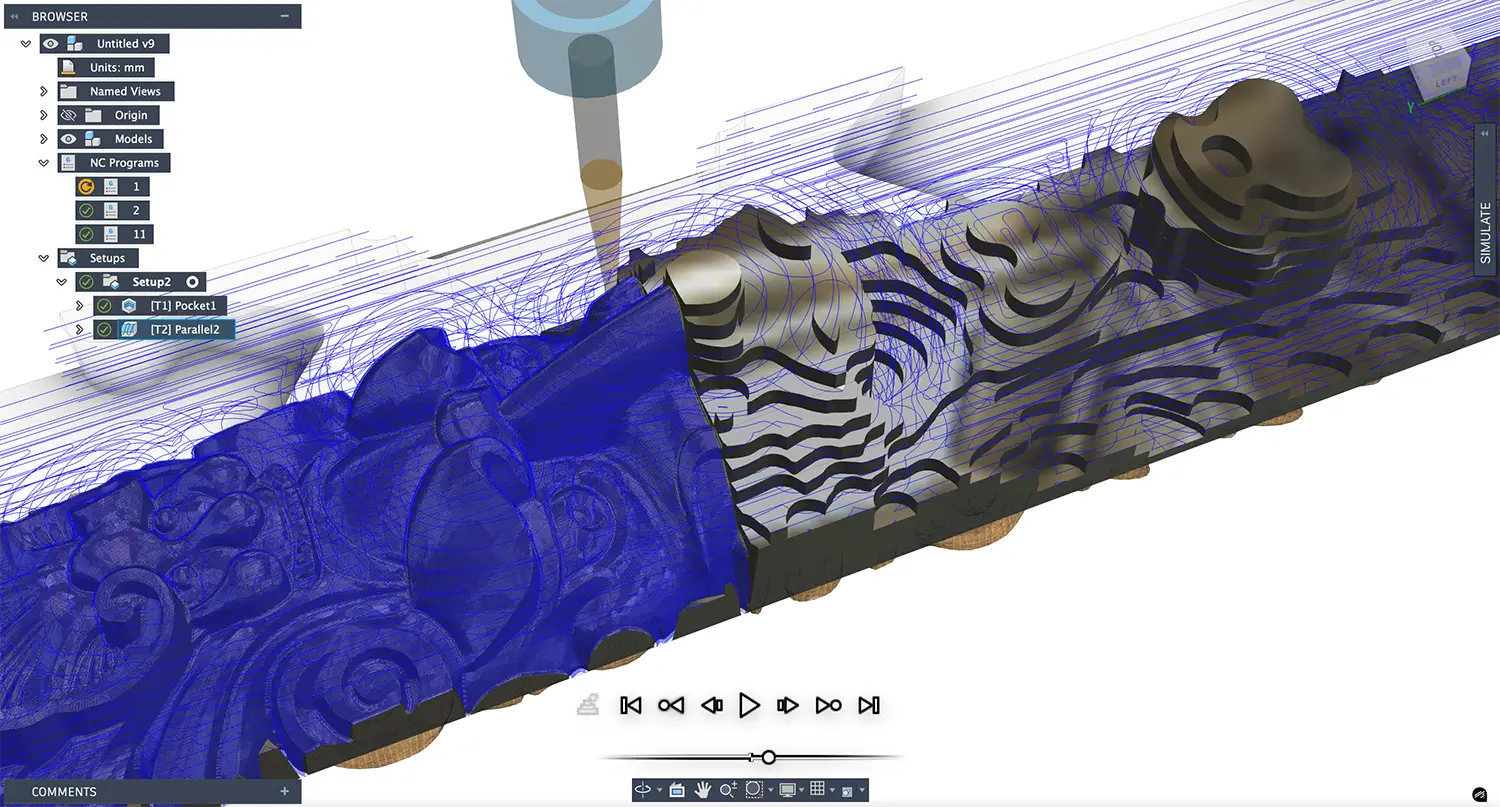Image resolution: width=1500 pixels, height=807 pixels.
Task: Click the Pocket1 operation icon
Action: (128, 305)
